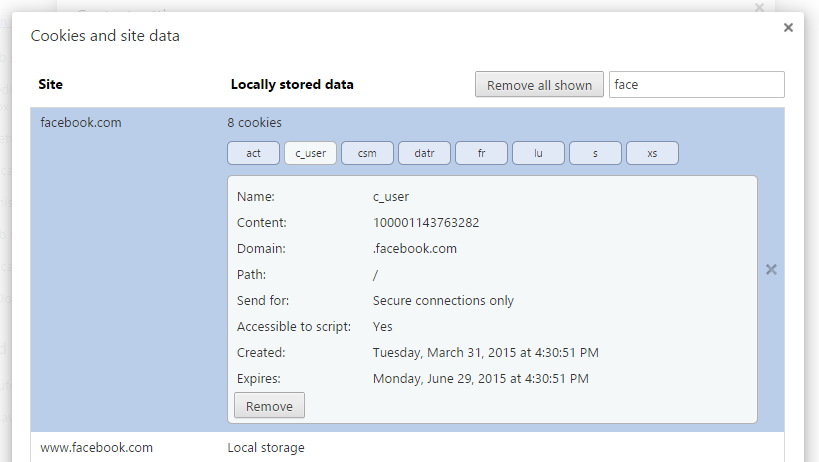Click the Path value slash
The height and width of the screenshot is (462, 819).
375,275
